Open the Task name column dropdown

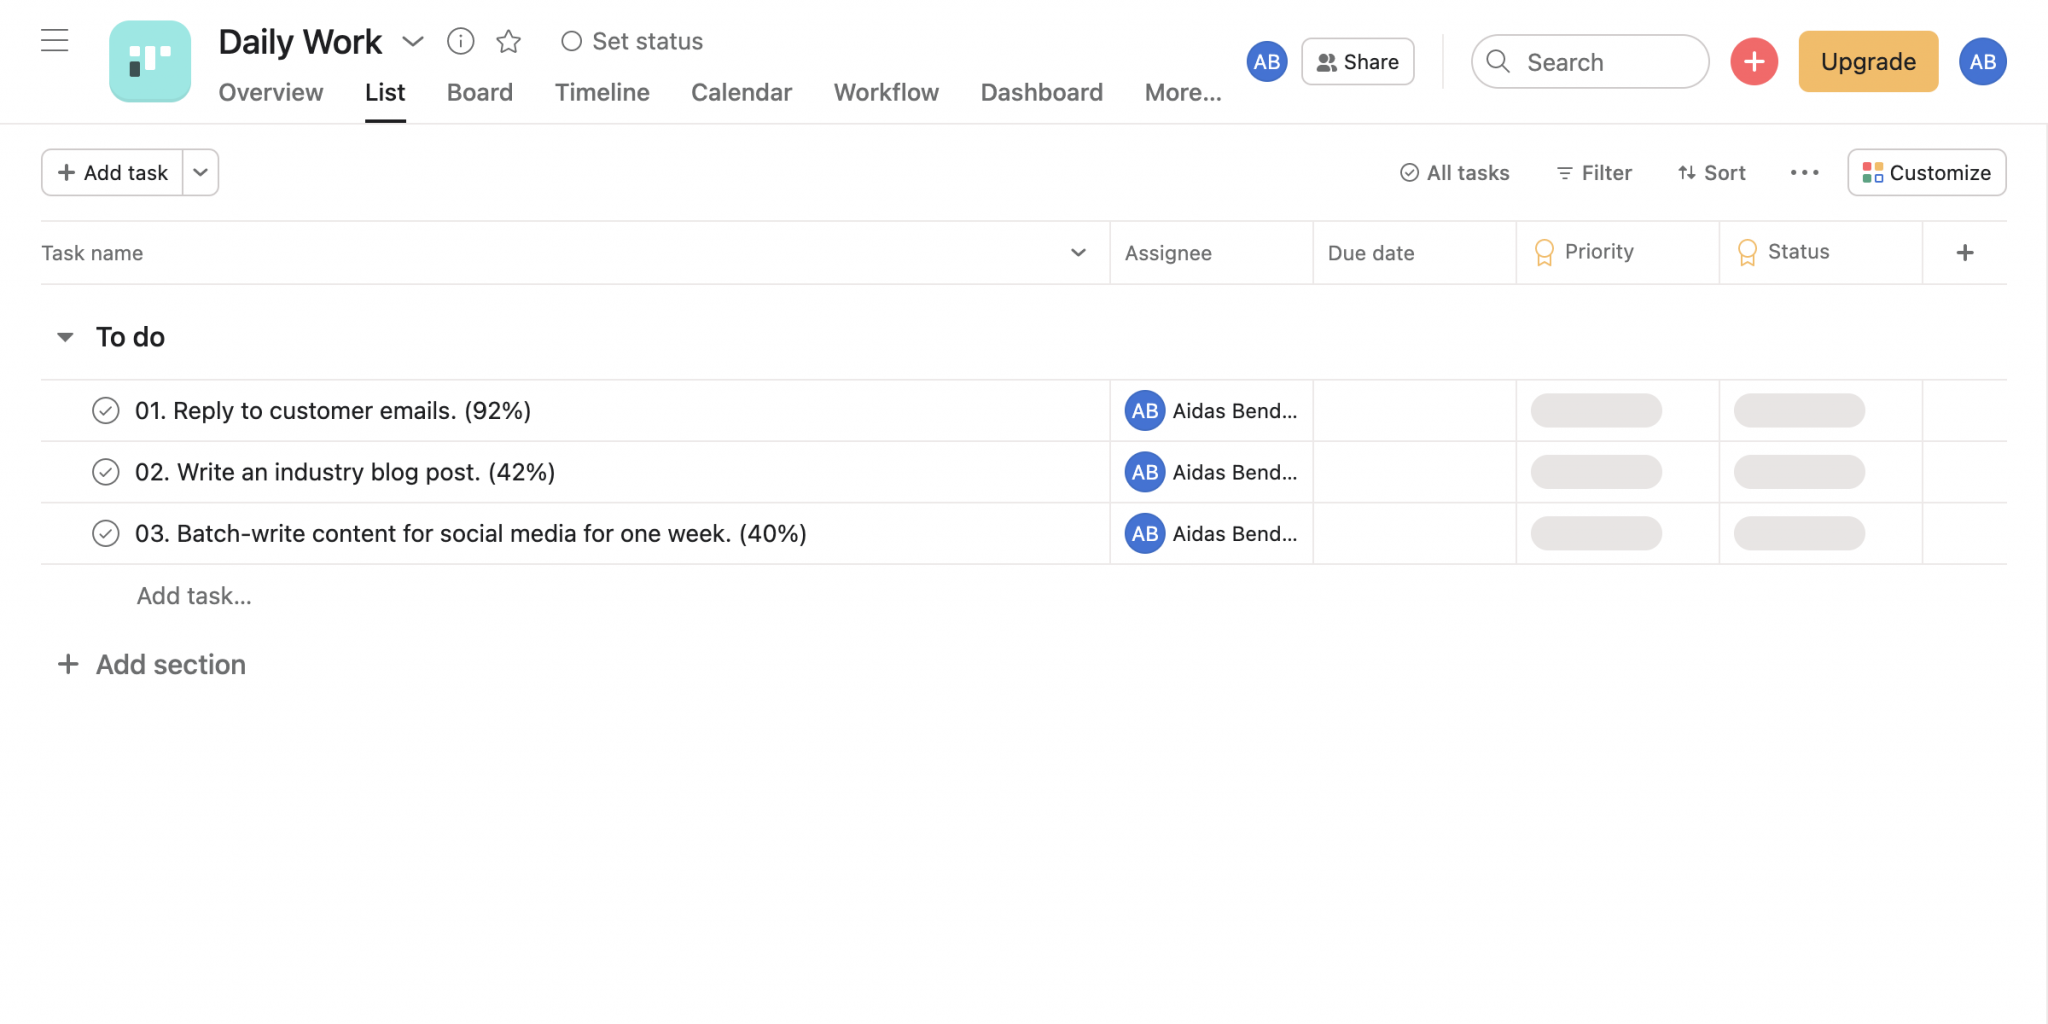pos(1078,253)
